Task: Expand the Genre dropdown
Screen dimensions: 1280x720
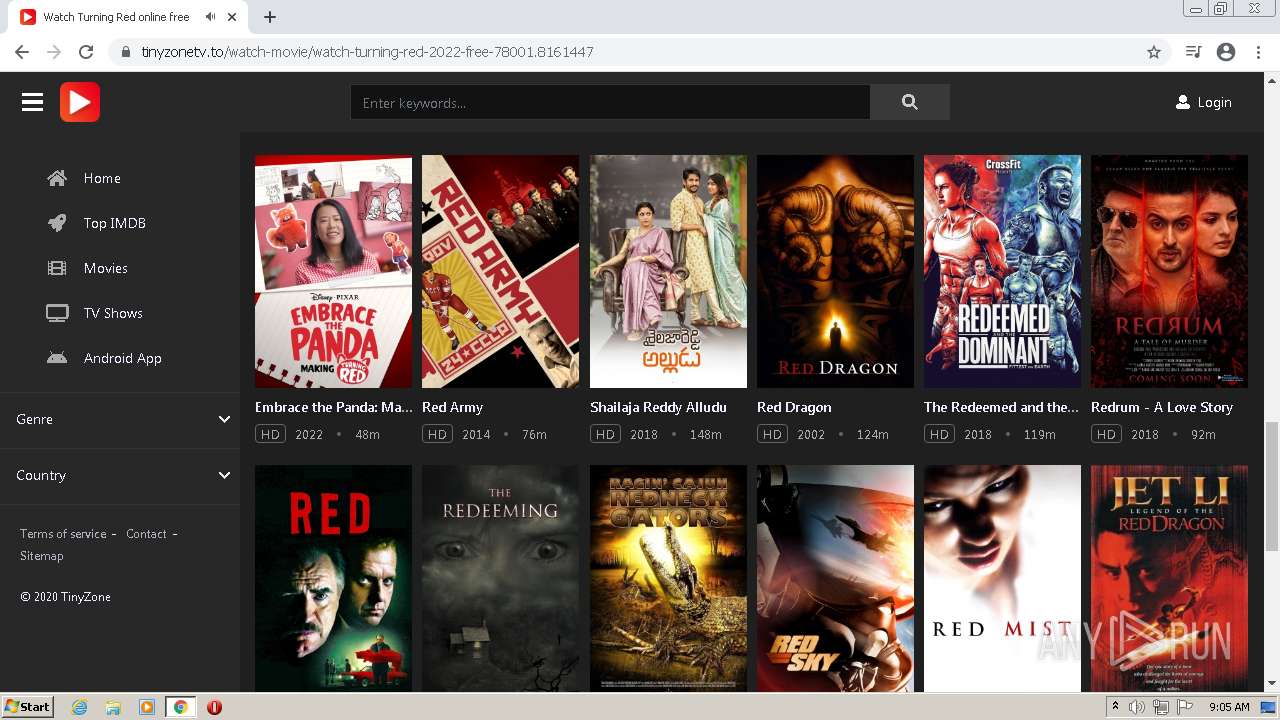Action: point(120,419)
